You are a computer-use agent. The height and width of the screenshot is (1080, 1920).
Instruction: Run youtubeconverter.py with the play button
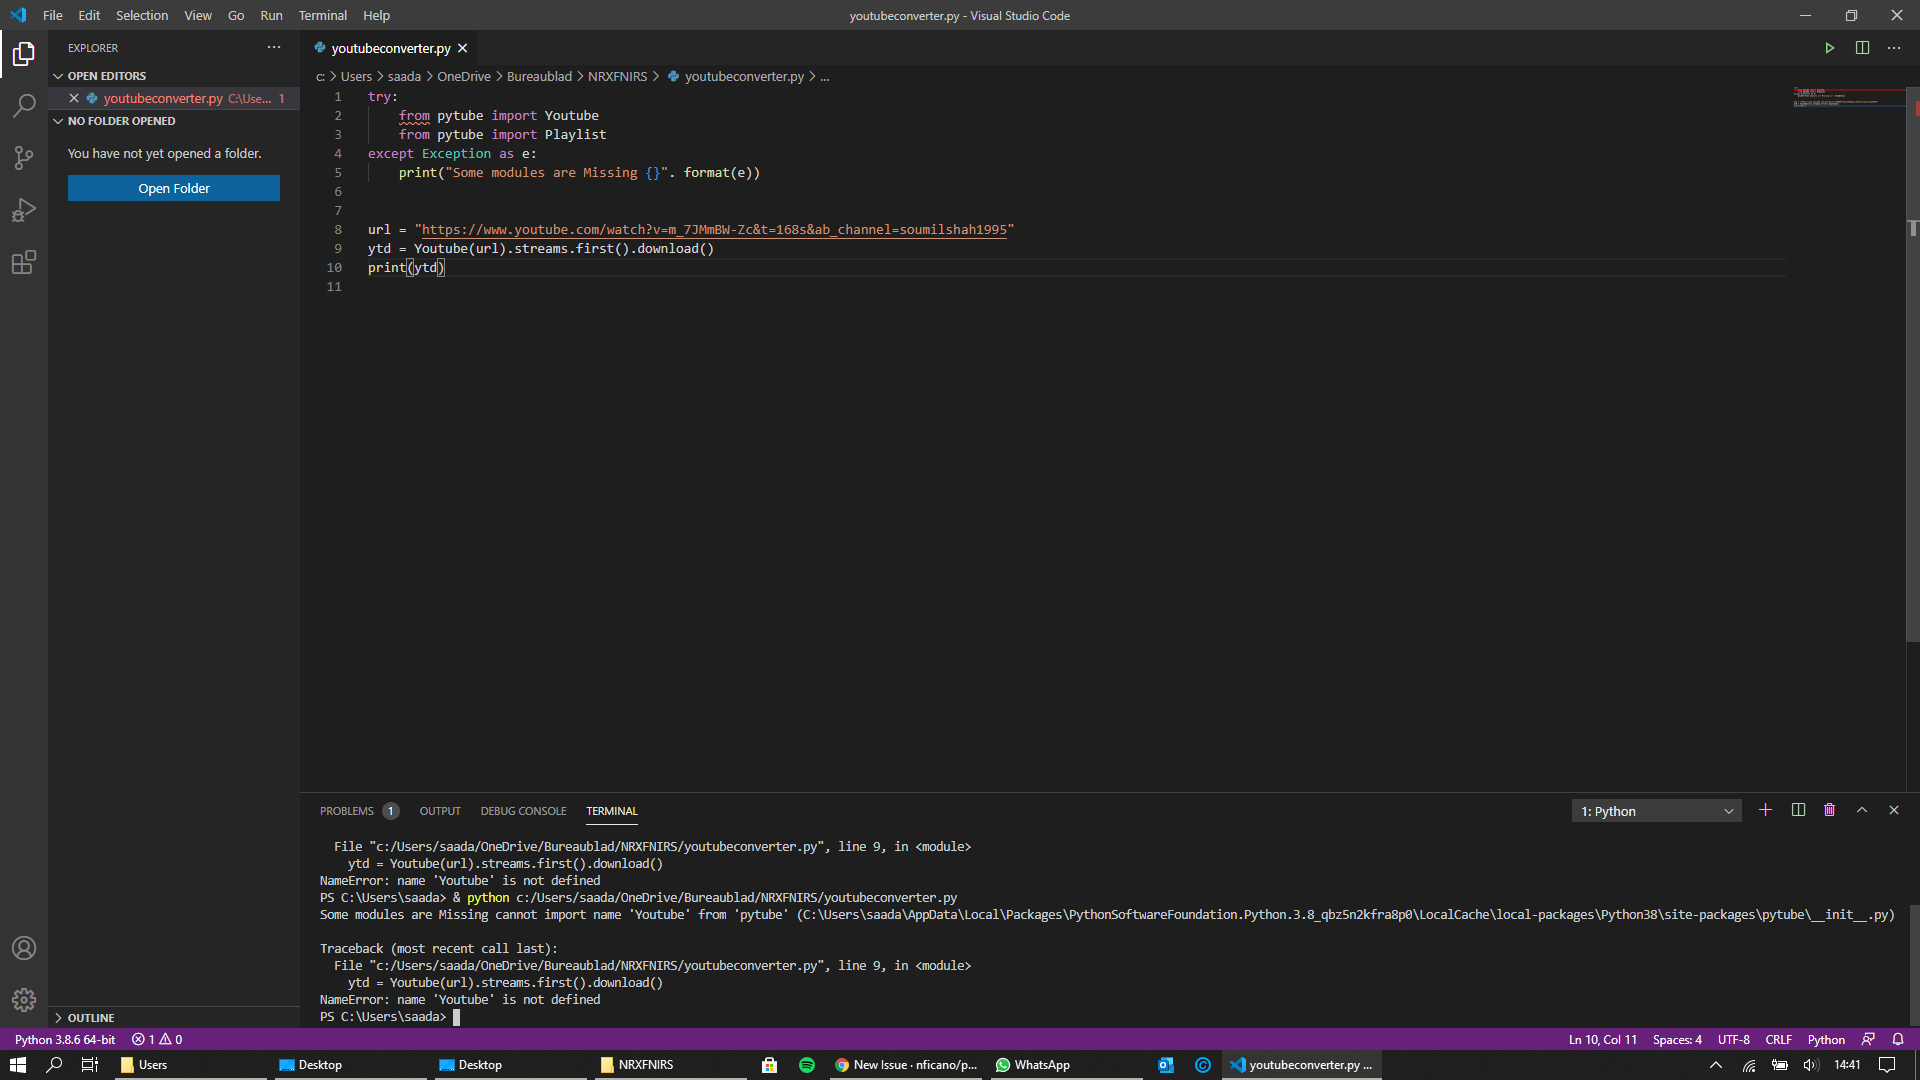[1830, 47]
